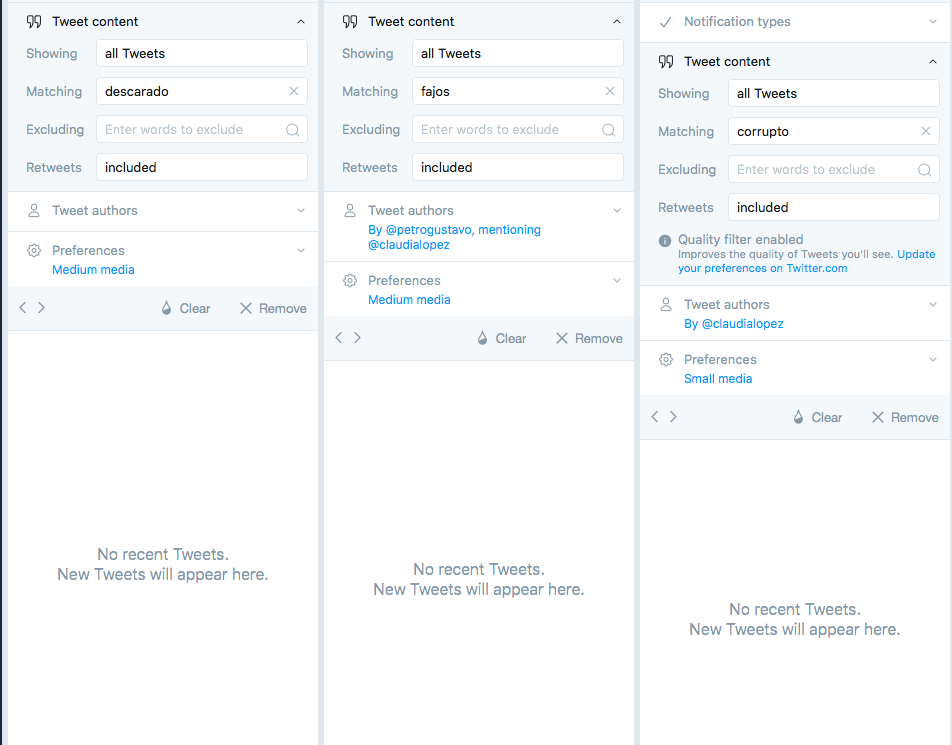This screenshot has width=952, height=745.
Task: Clear the 'corrupto' matching term
Action: (926, 131)
